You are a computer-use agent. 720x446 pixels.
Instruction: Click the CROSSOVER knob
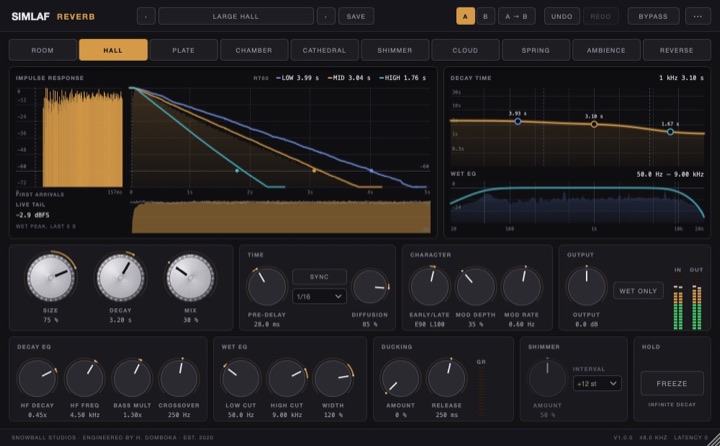[179, 378]
